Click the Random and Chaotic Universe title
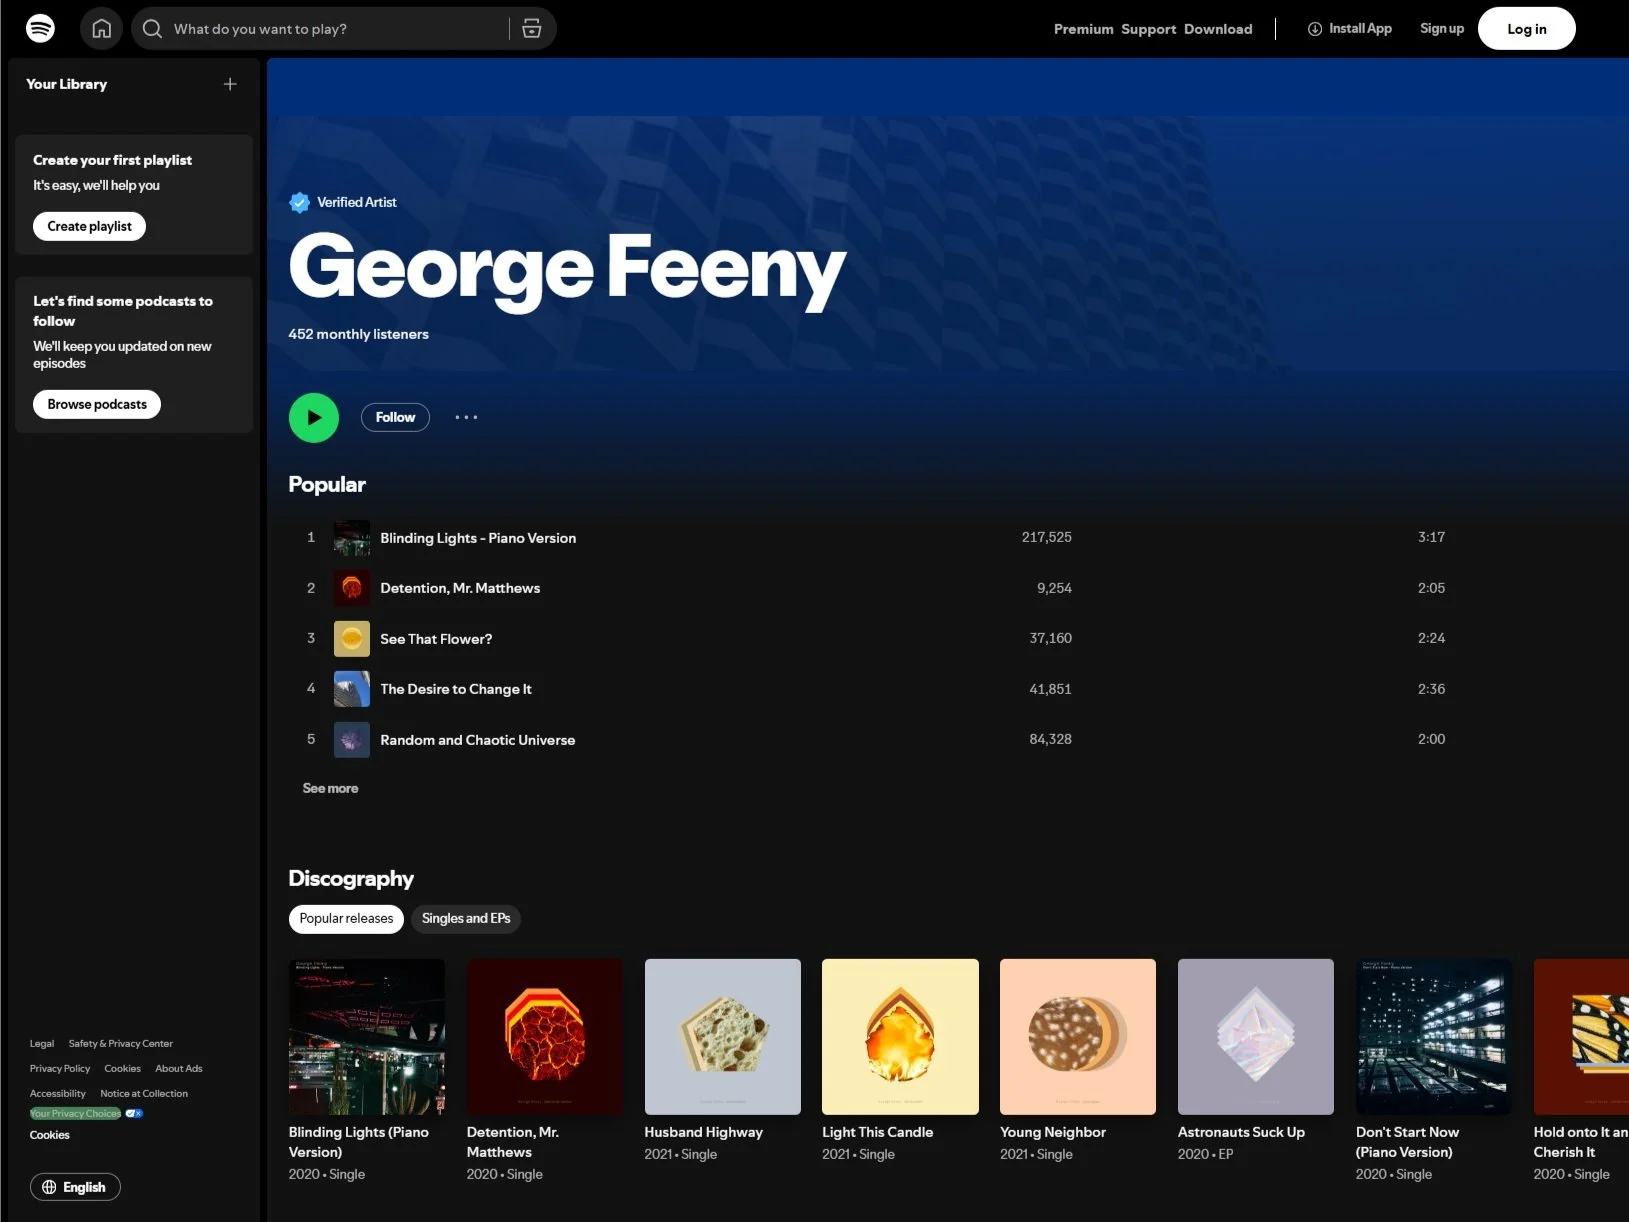Viewport: 1629px width, 1222px height. click(478, 740)
